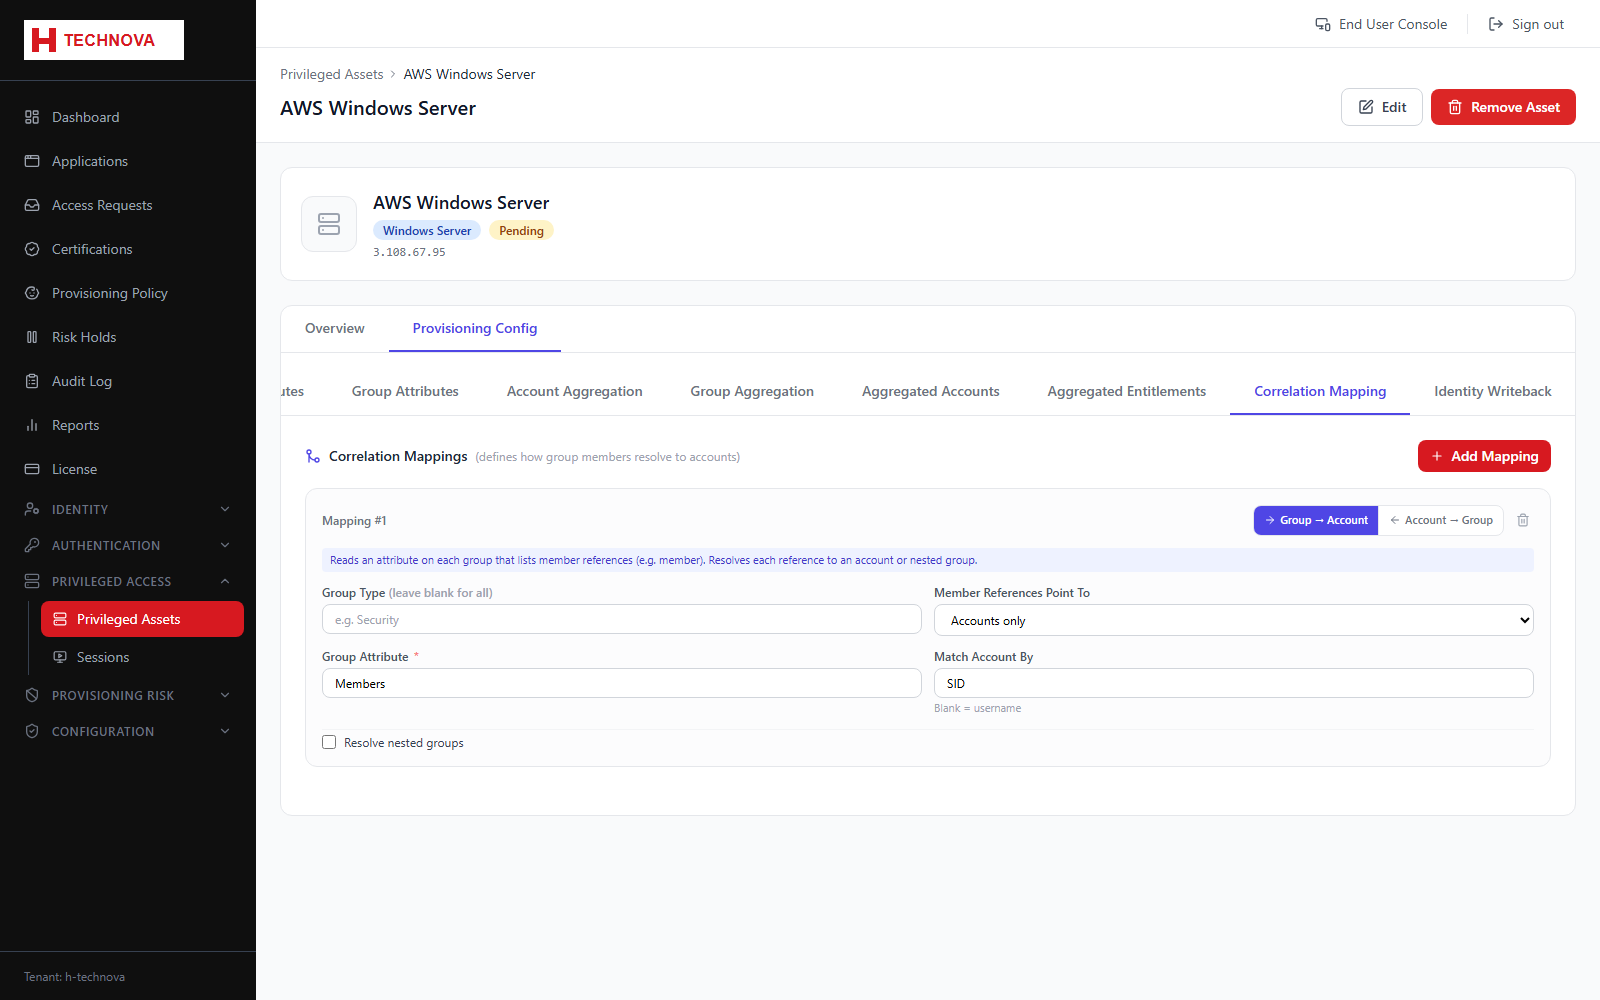Open the Aggregated Accounts sub-tab
This screenshot has height=1000, width=1600.
(x=931, y=391)
